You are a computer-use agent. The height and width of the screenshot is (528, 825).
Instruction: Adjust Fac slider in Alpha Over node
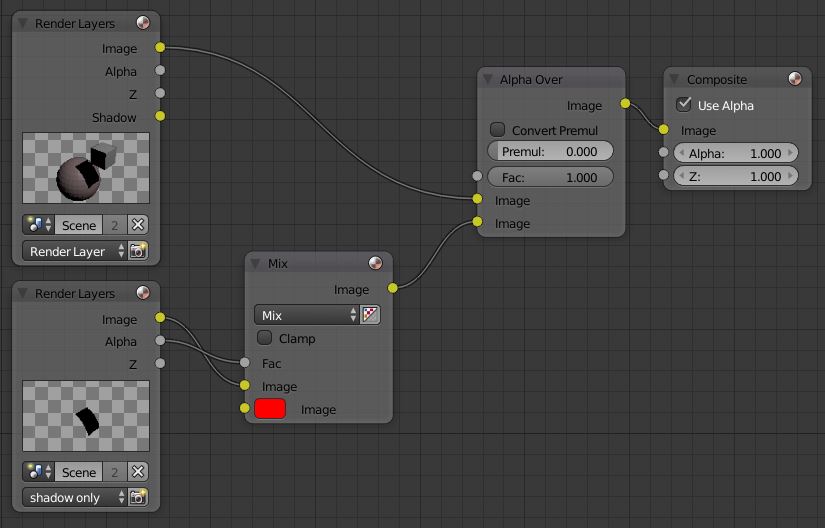550,177
